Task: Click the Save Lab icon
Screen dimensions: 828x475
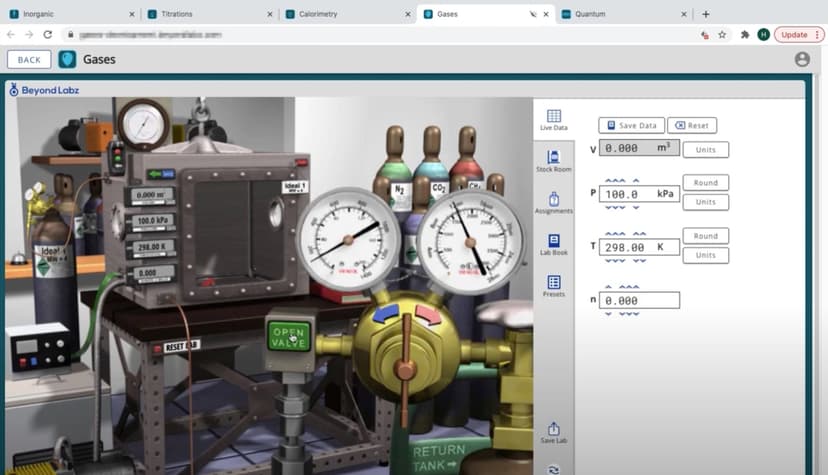Action: click(x=553, y=432)
